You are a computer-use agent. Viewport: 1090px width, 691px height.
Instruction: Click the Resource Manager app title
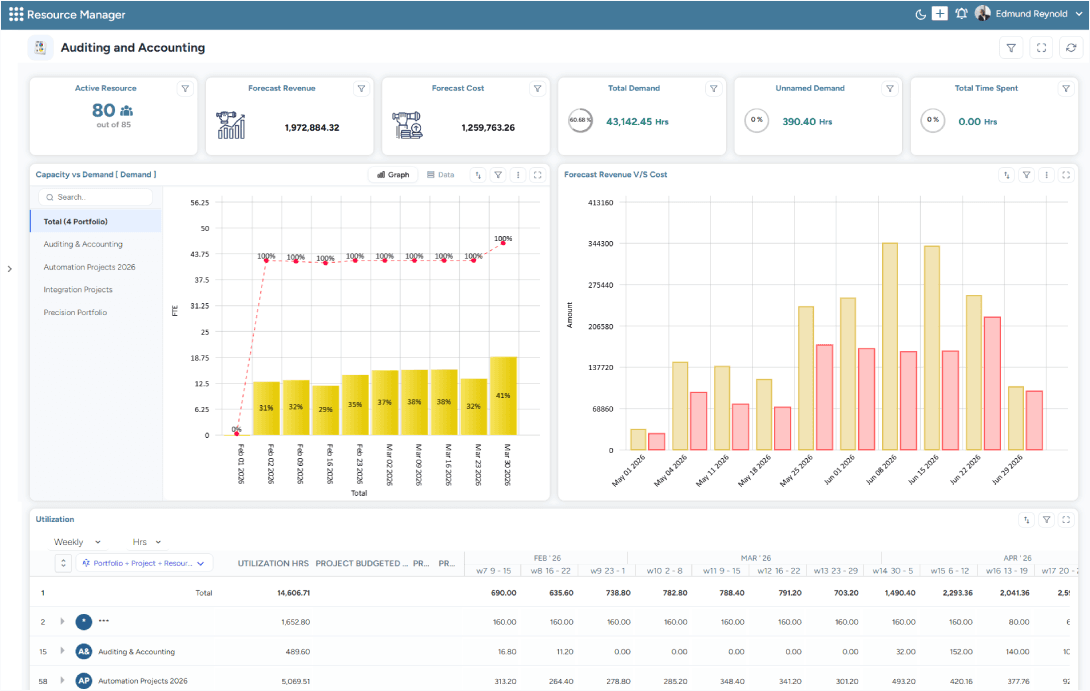[76, 15]
